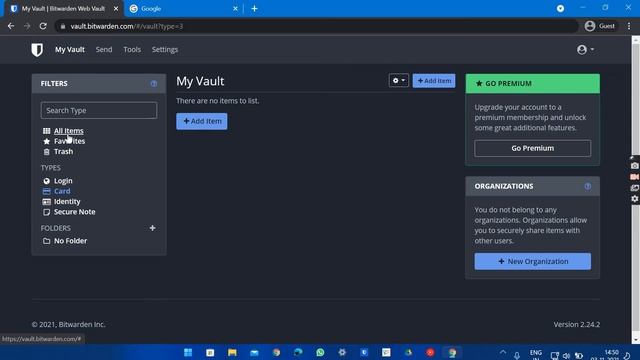This screenshot has height=360, width=640.
Task: Close the Bitwarden Web Vault tab
Action: point(116,9)
